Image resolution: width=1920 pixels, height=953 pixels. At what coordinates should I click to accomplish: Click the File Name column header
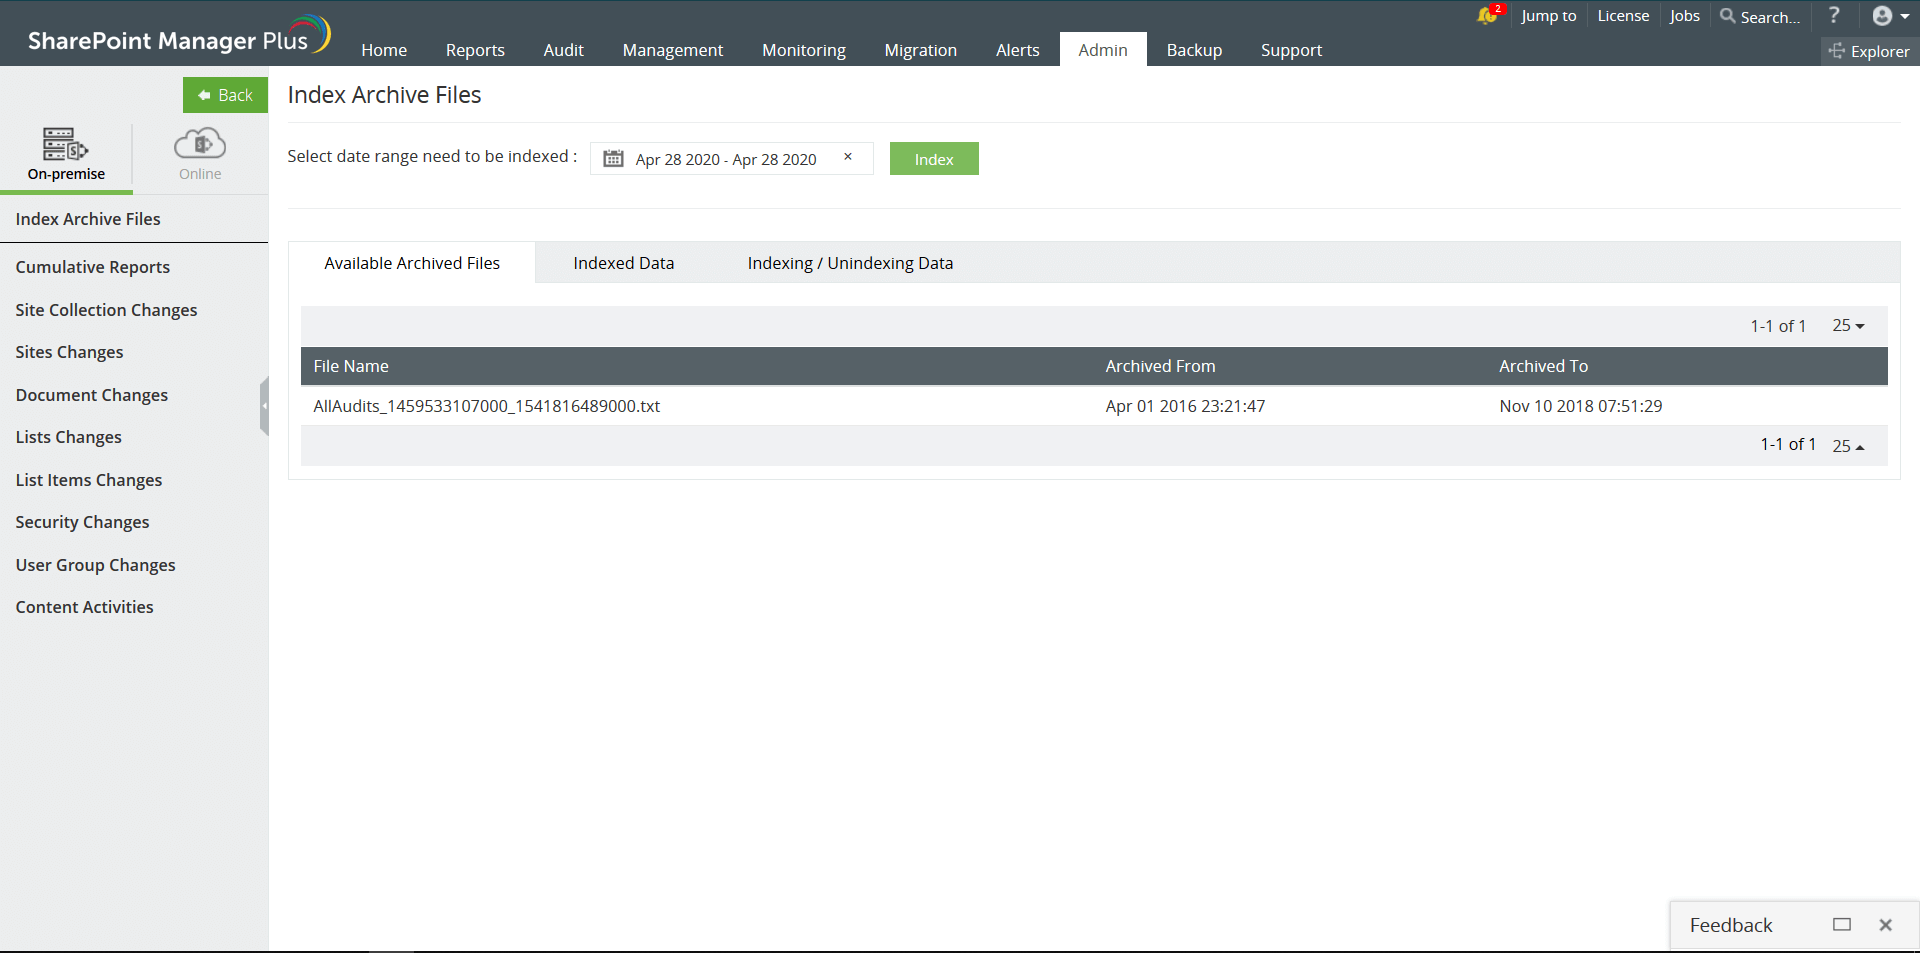(x=351, y=366)
